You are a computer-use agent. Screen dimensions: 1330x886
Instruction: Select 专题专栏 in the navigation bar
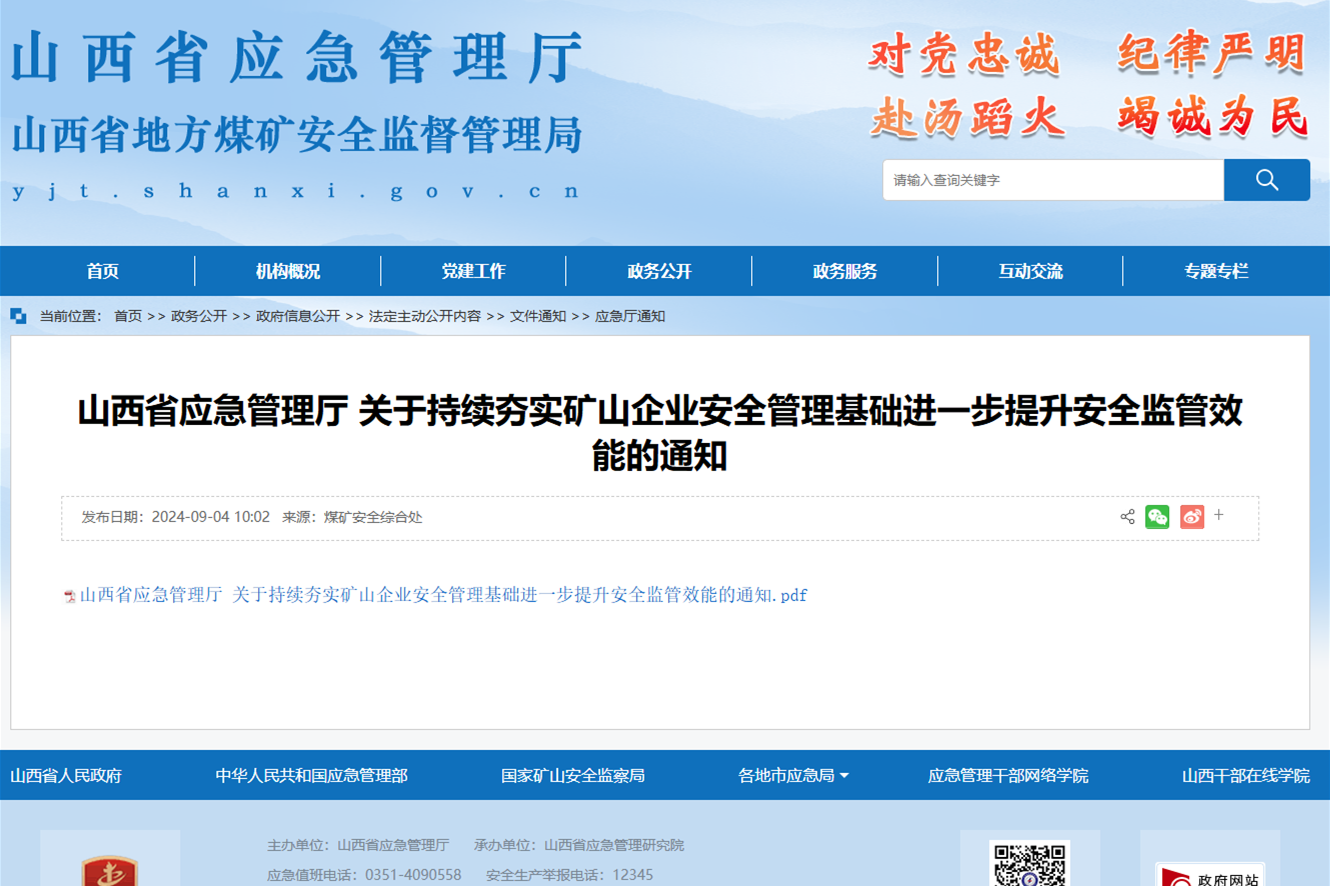coord(1216,271)
